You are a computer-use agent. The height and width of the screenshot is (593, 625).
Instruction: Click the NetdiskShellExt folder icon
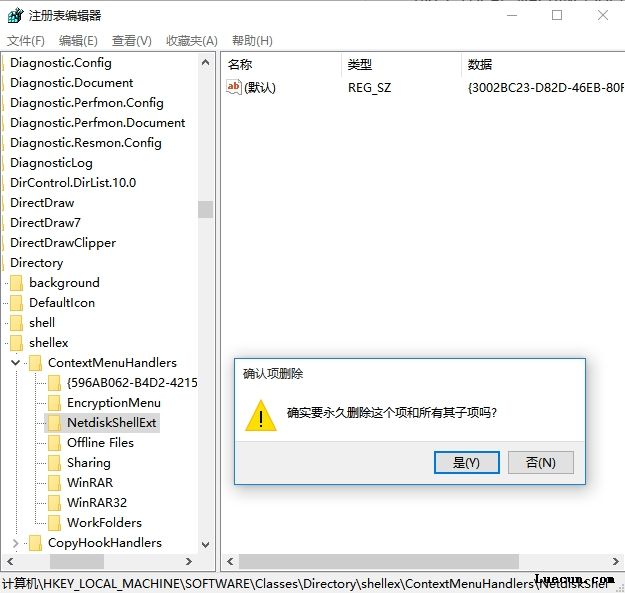pyautogui.click(x=54, y=423)
